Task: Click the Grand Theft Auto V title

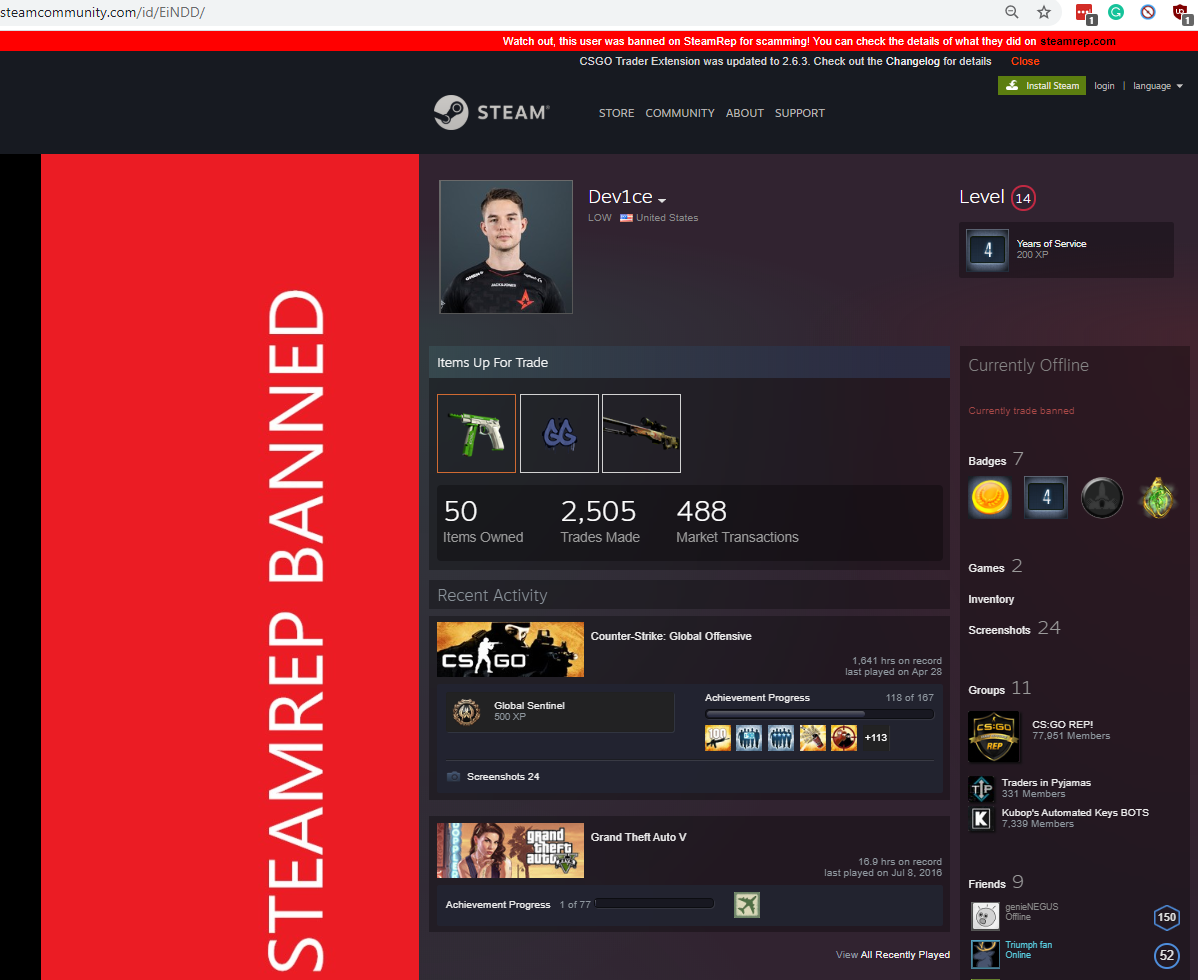Action: (638, 837)
